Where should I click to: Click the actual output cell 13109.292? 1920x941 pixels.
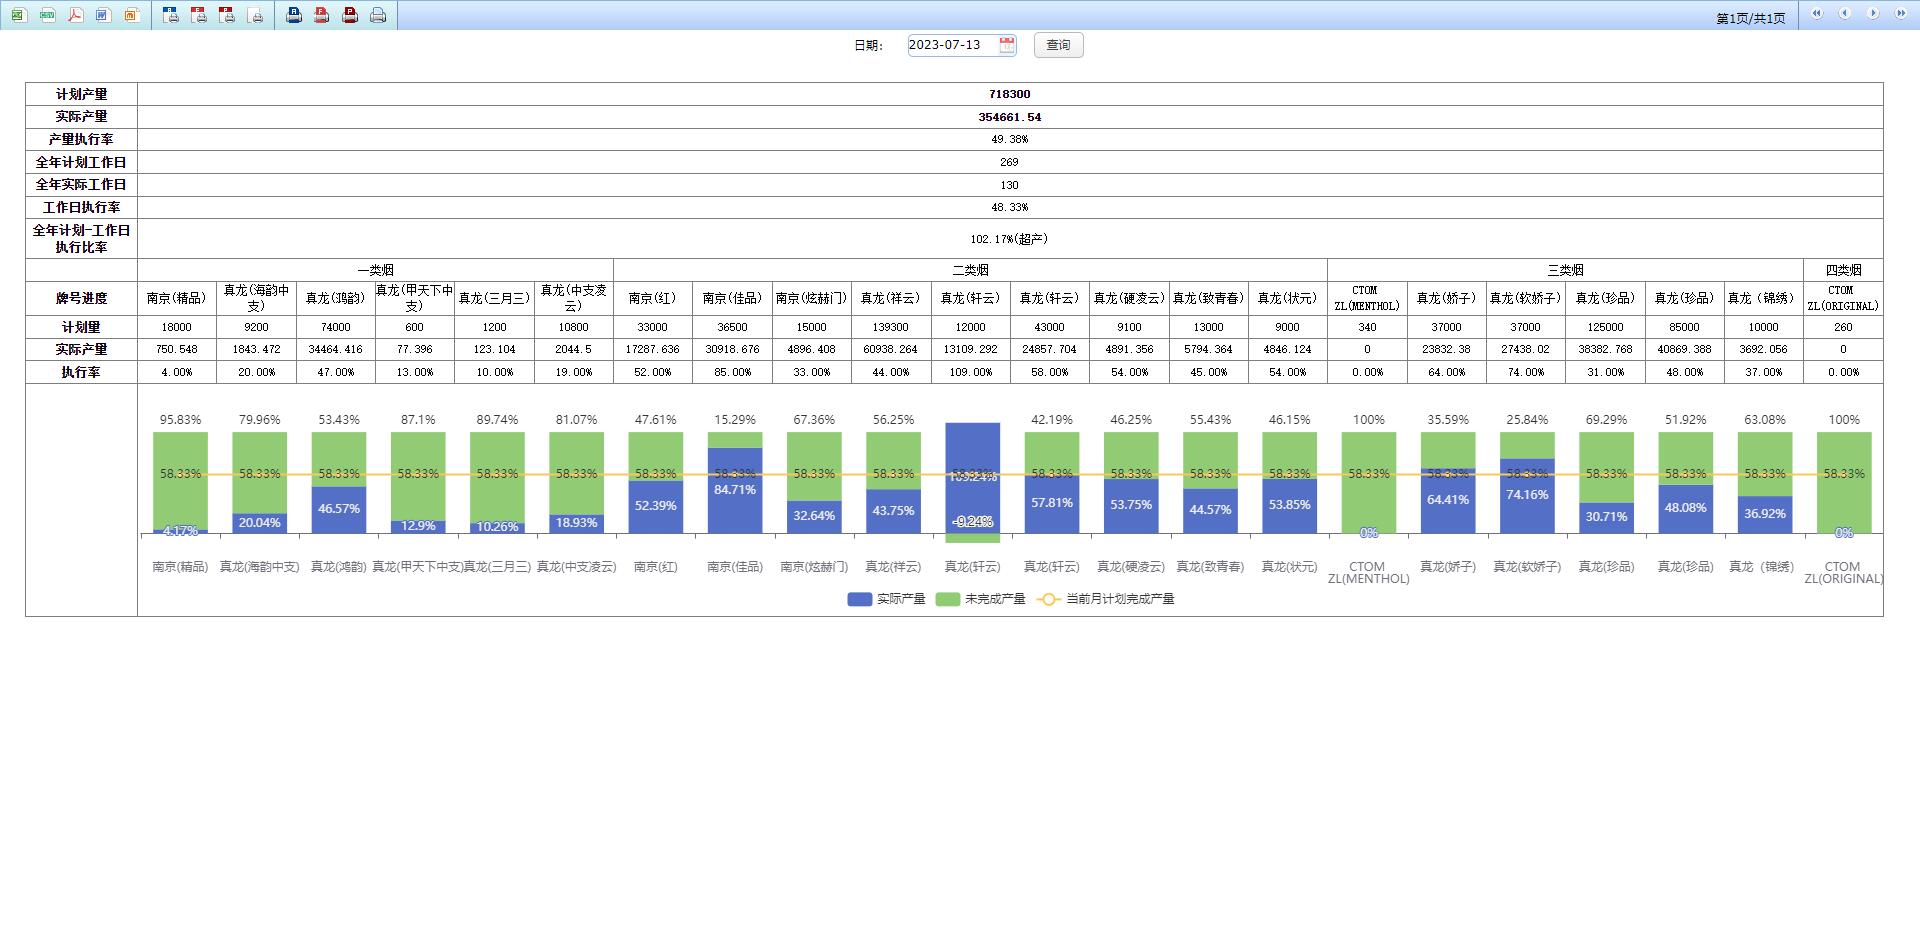[x=971, y=350]
